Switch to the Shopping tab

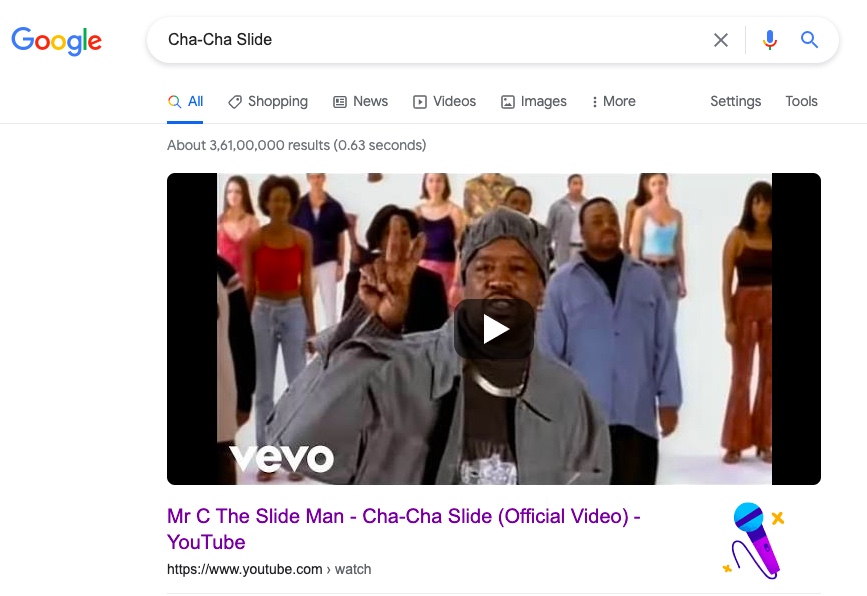(268, 102)
